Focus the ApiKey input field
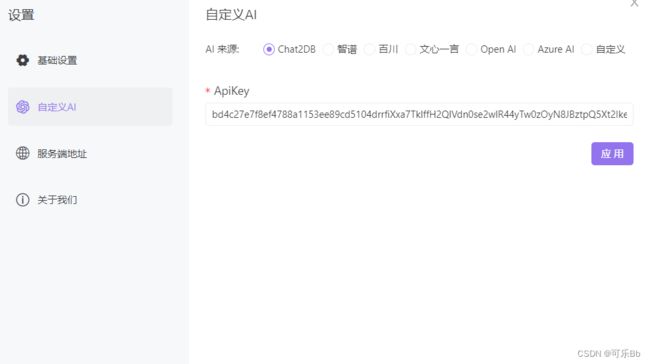 pyautogui.click(x=419, y=114)
